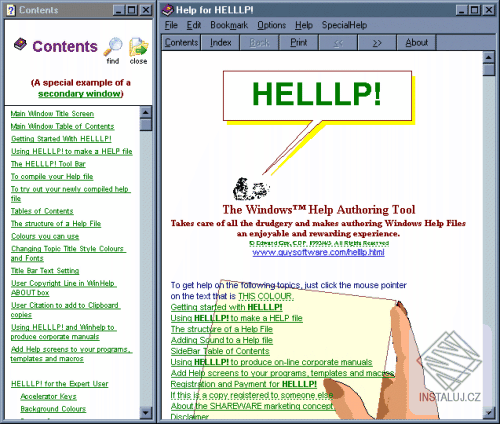Open Using HELLLP! to make a HELP file in main window
The image size is (500, 424).
[236, 318]
